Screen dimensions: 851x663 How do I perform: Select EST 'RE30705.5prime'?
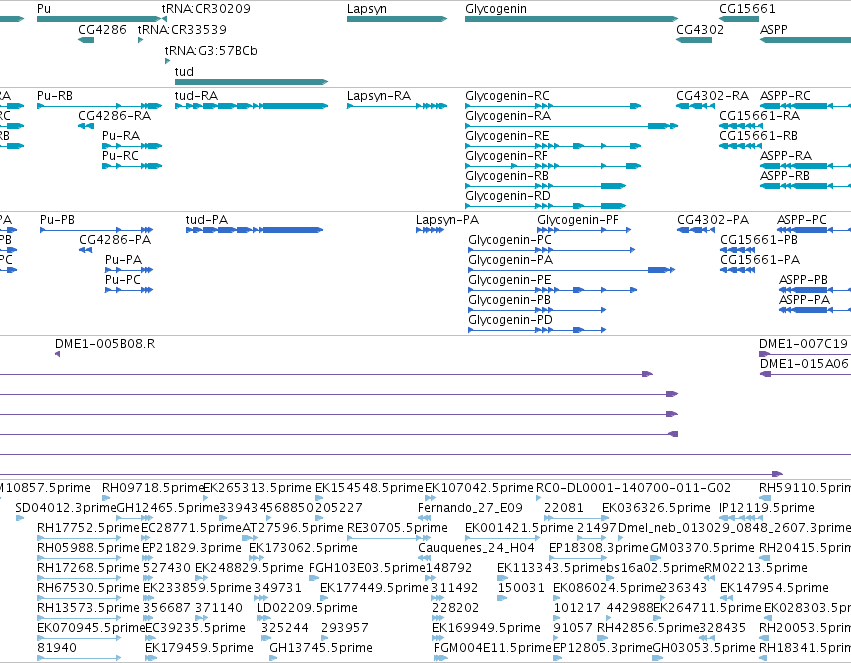[x=397, y=528]
